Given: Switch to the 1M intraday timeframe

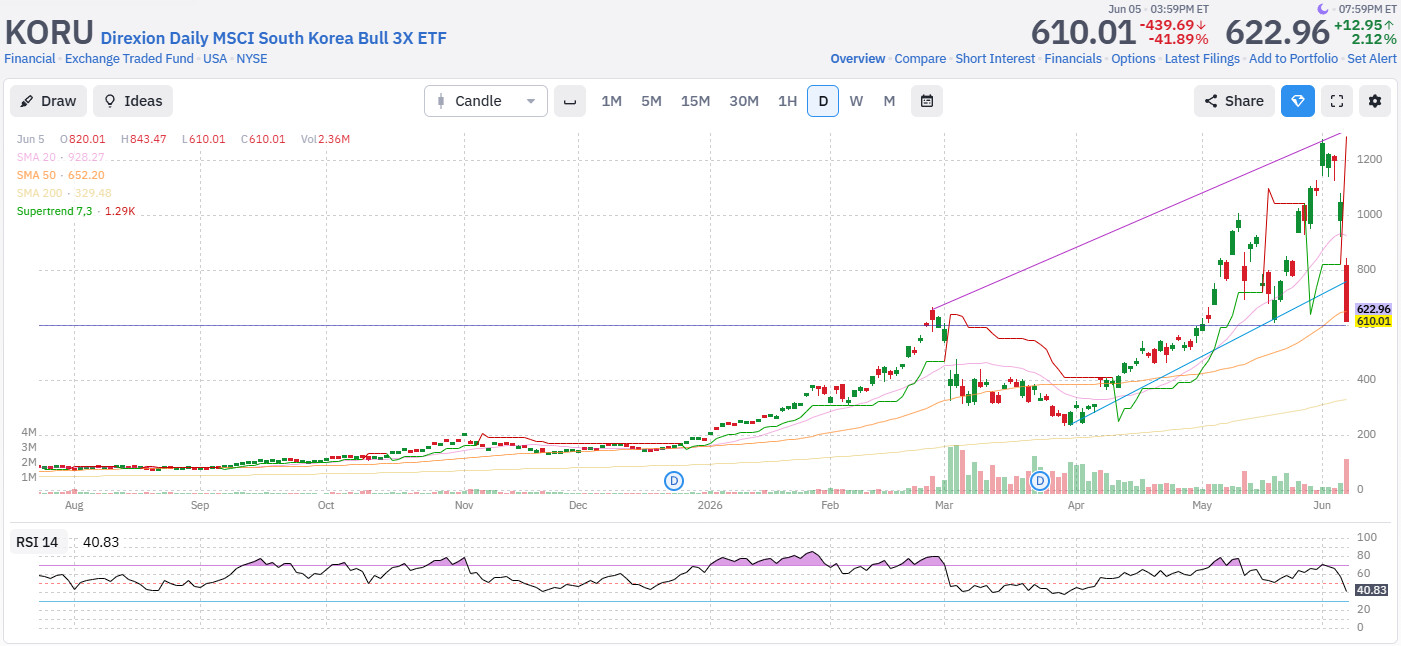Looking at the screenshot, I should (x=611, y=101).
